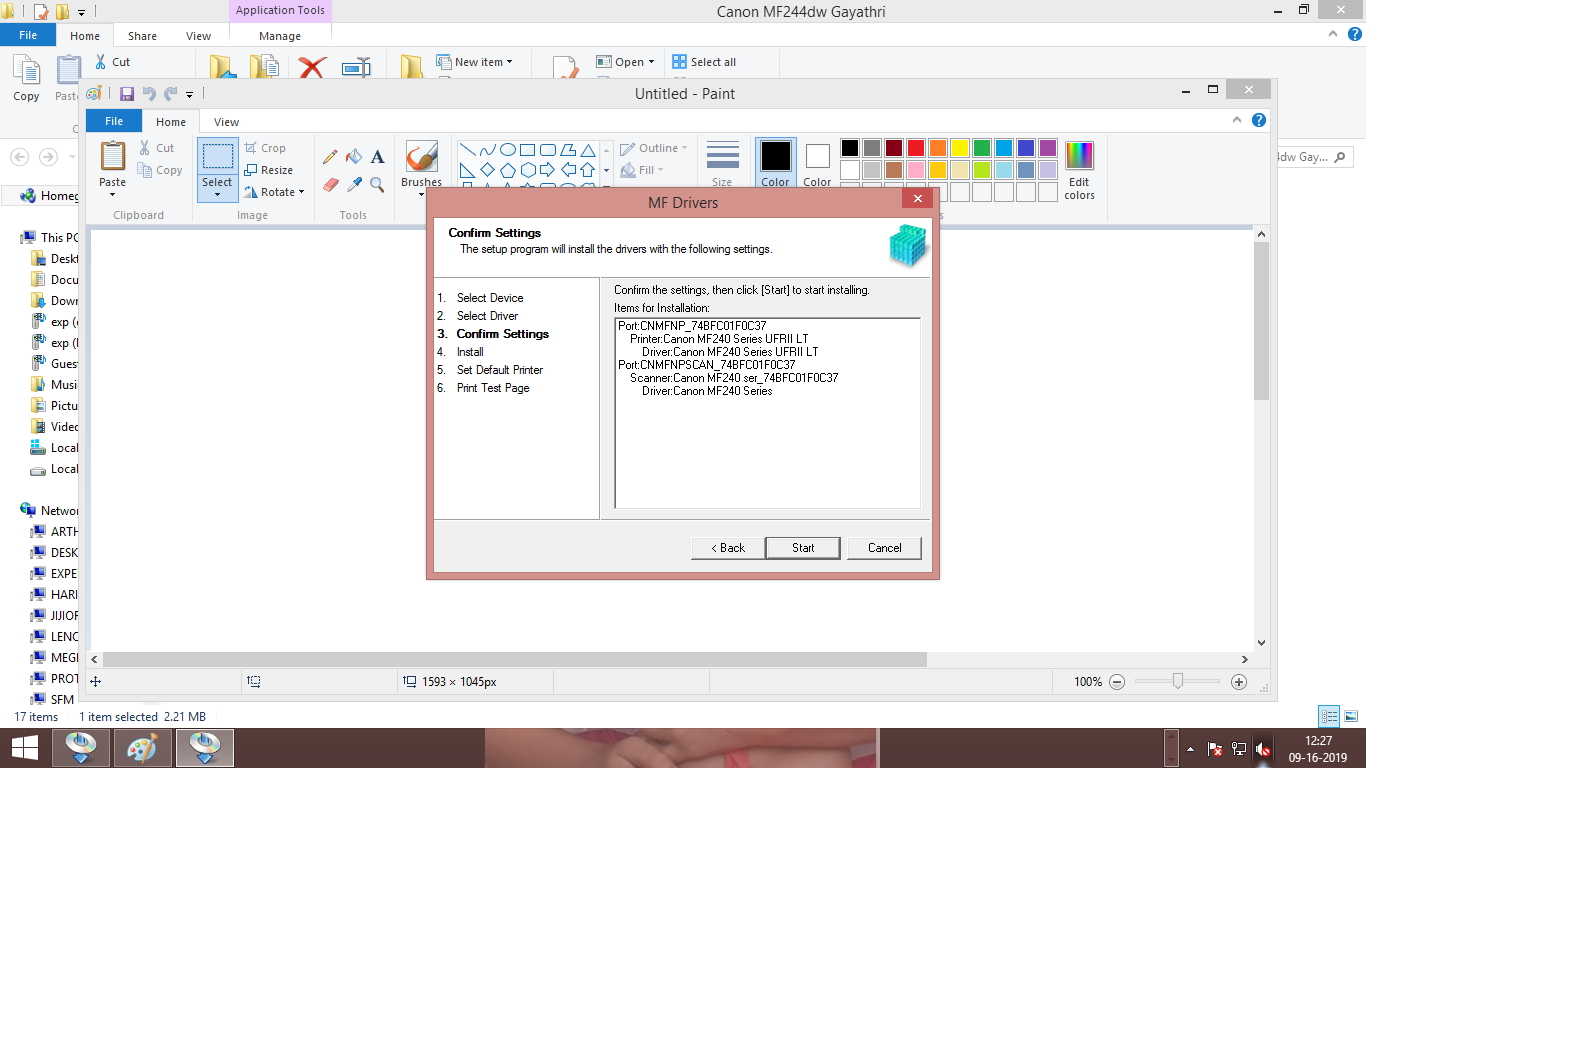1593x1045 pixels.
Task: Click Resize in Paint's Image group
Action: [x=269, y=170]
